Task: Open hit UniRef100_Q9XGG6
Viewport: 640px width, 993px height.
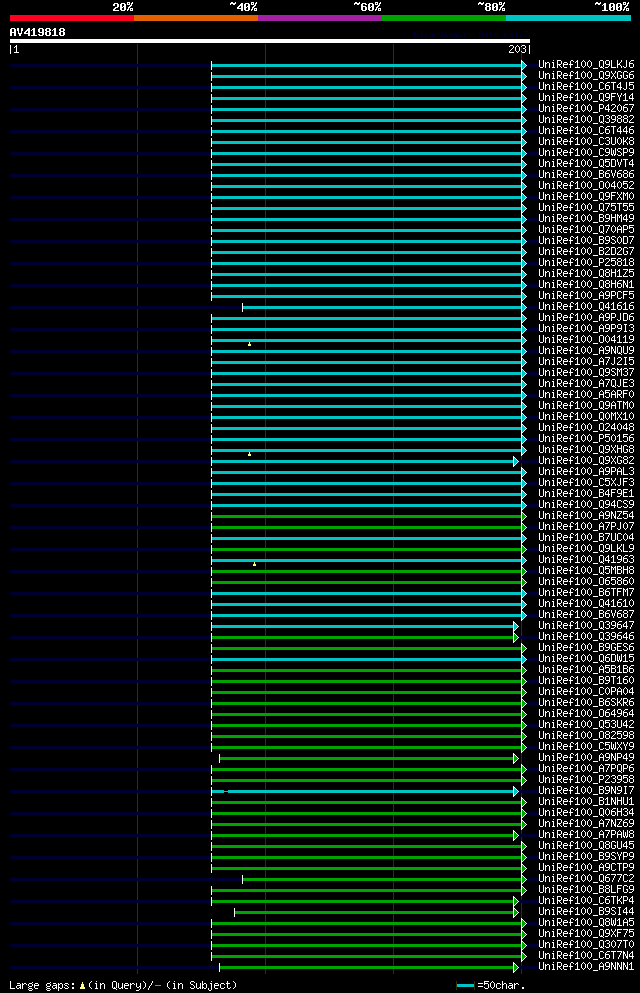Action: point(586,75)
